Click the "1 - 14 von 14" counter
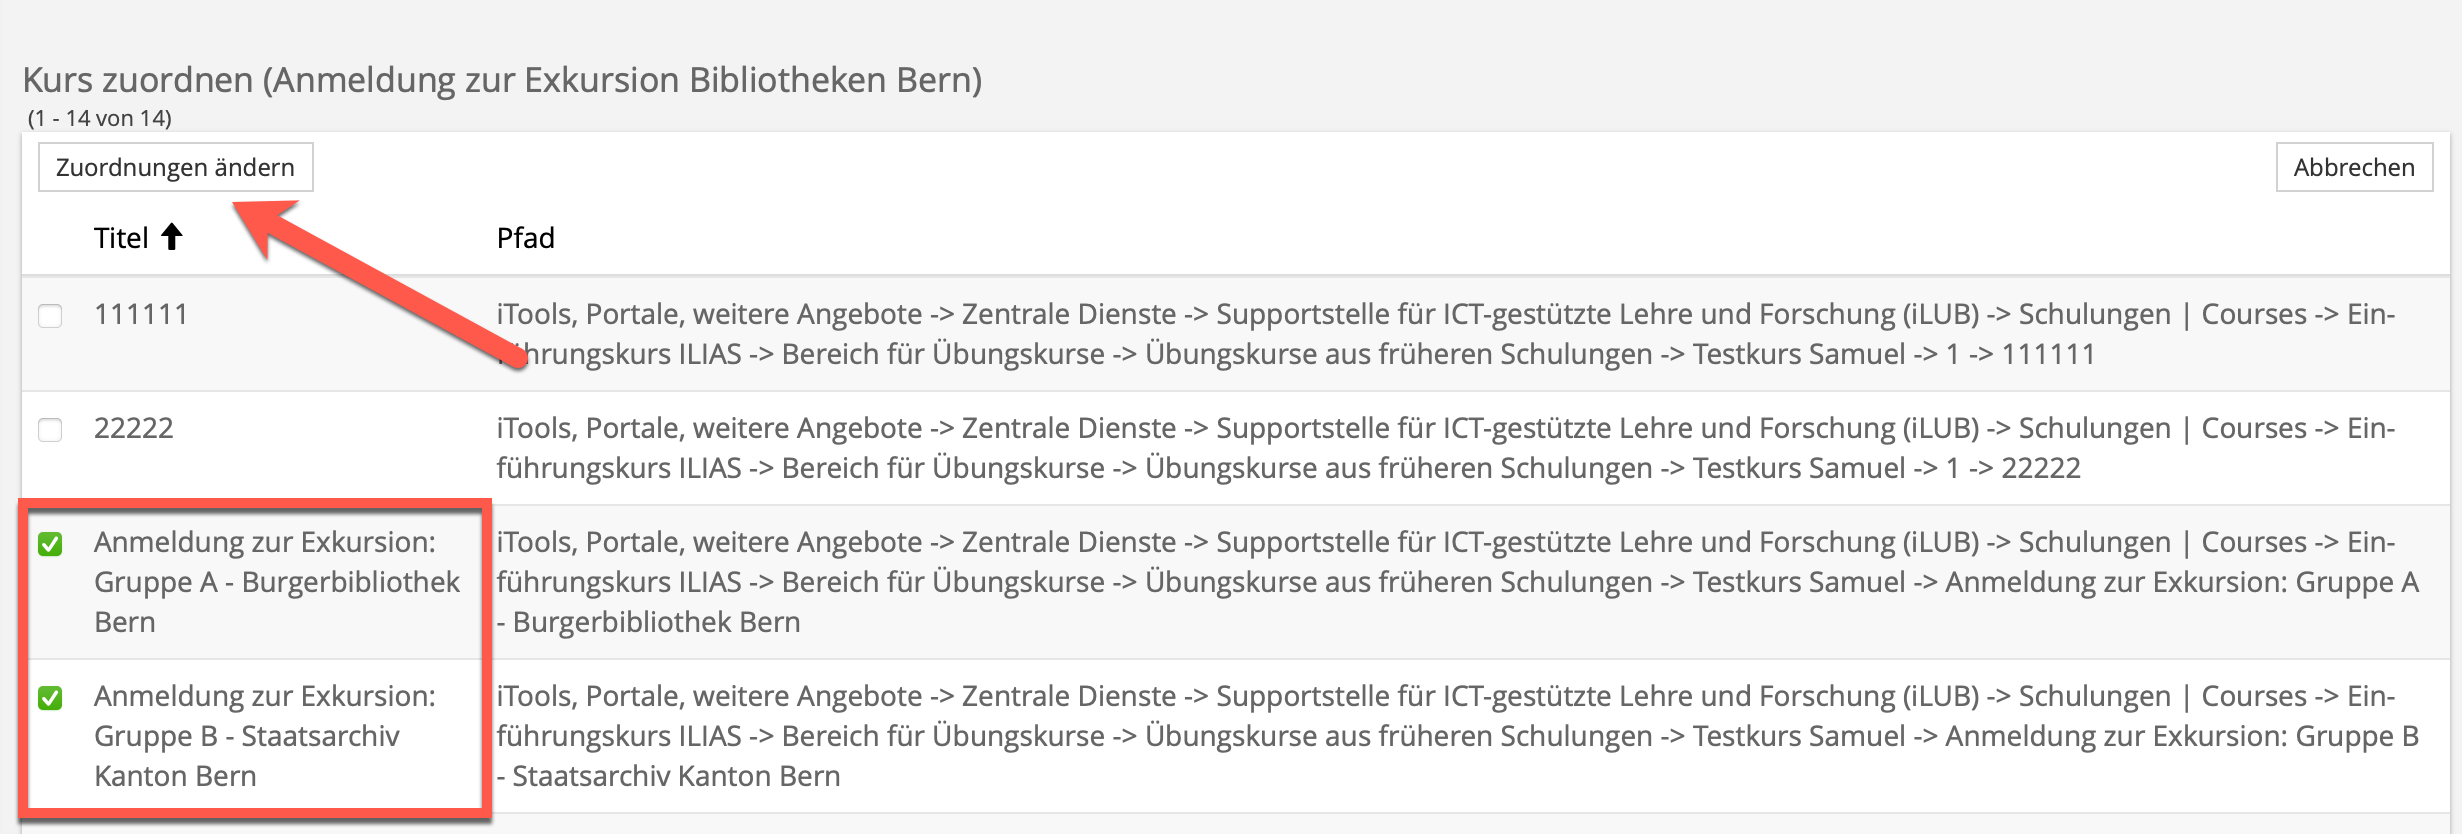 coord(100,119)
